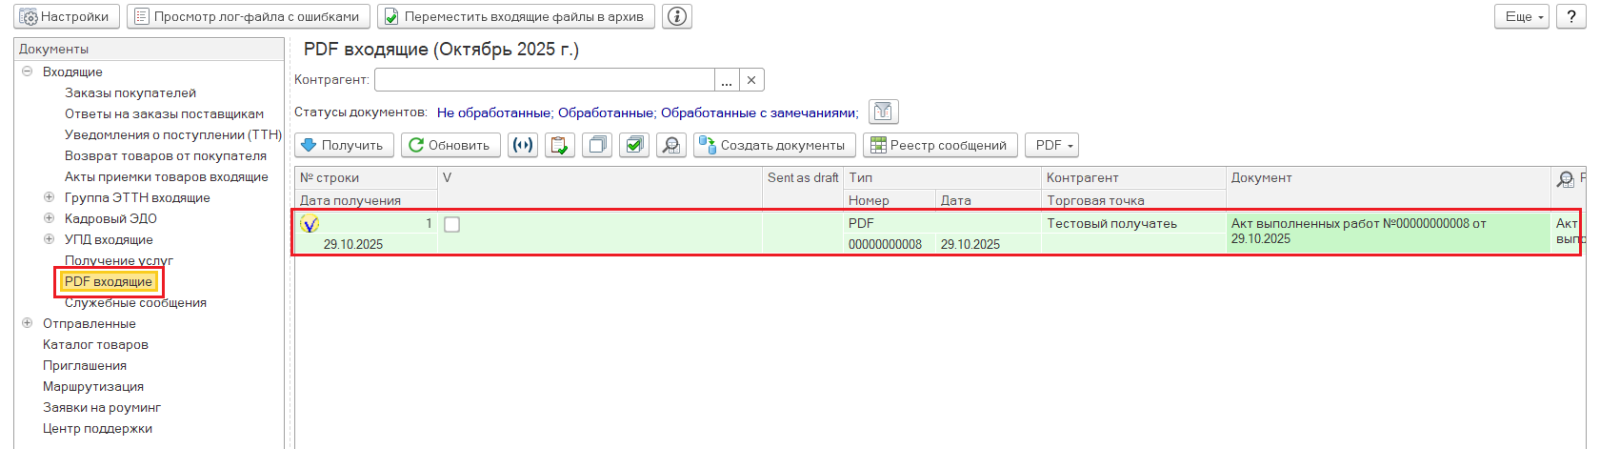Open Каталог товаров in the sidebar

tap(95, 345)
